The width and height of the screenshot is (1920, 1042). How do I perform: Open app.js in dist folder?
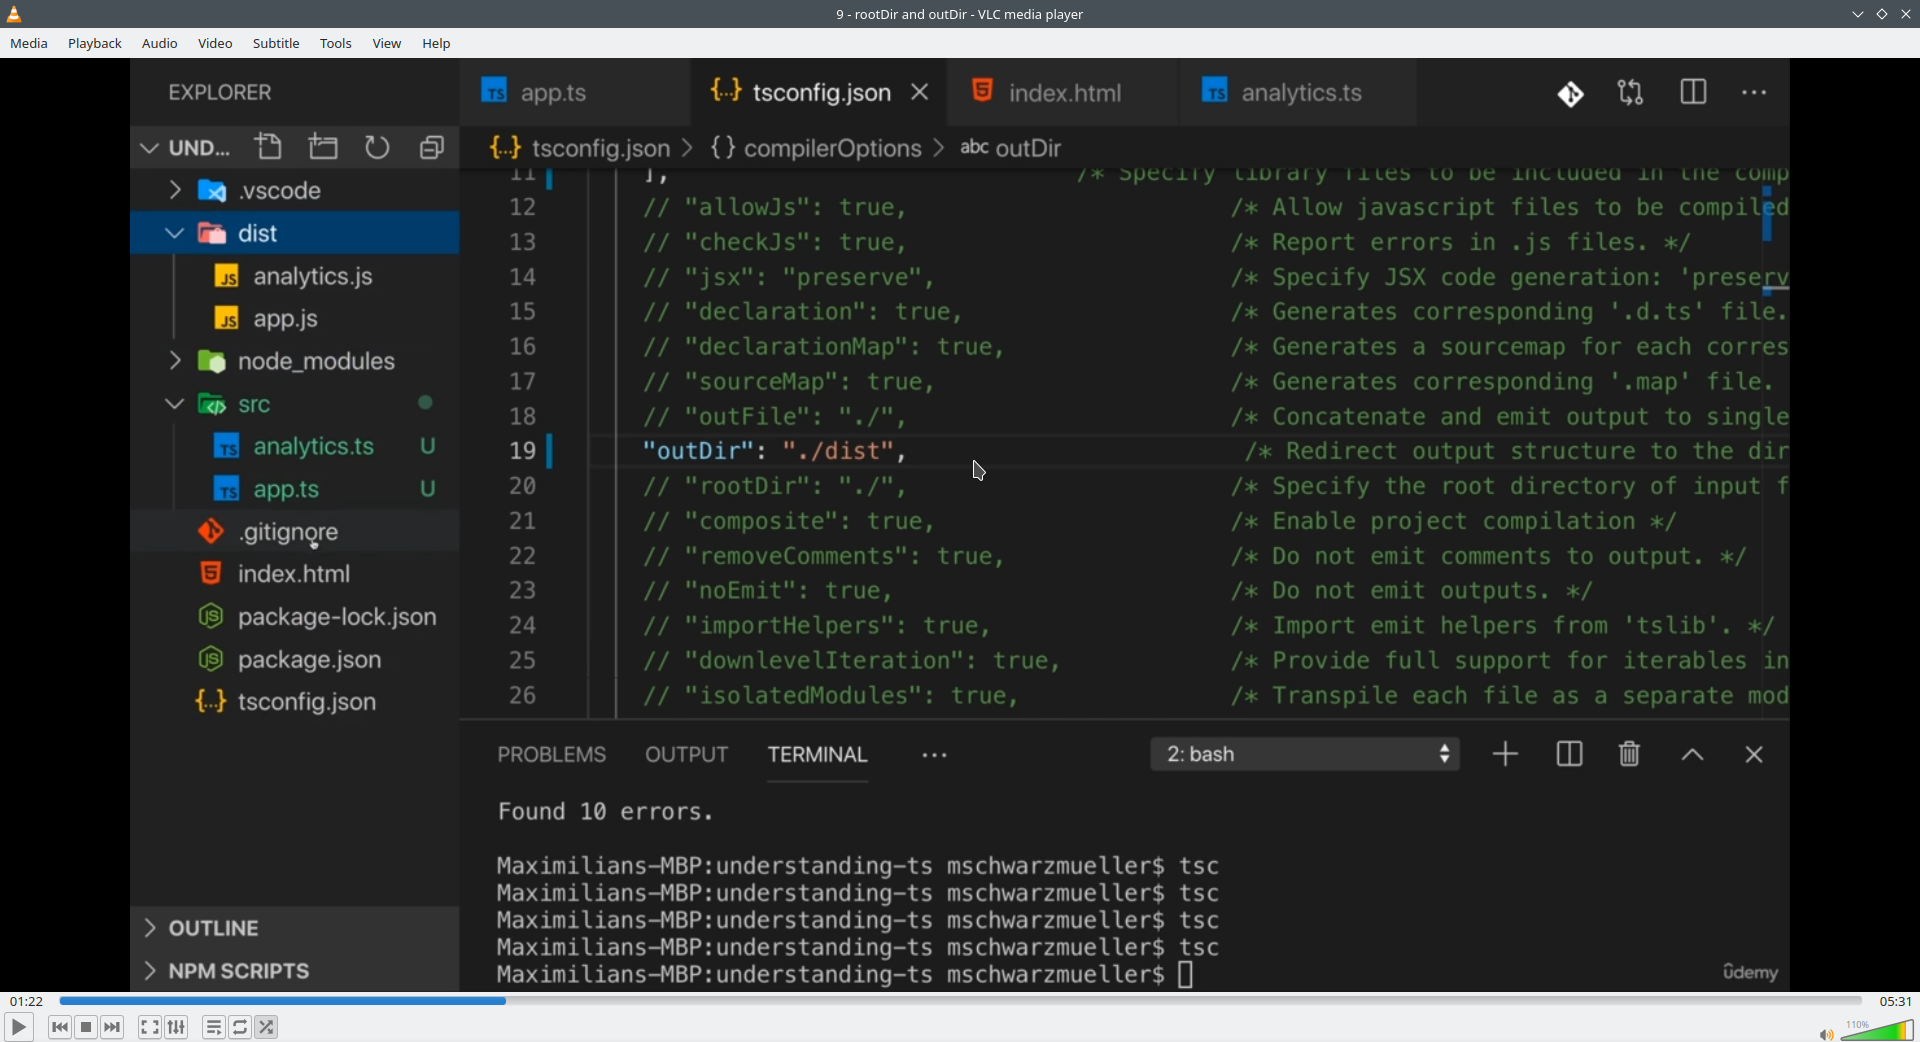[x=295, y=318]
